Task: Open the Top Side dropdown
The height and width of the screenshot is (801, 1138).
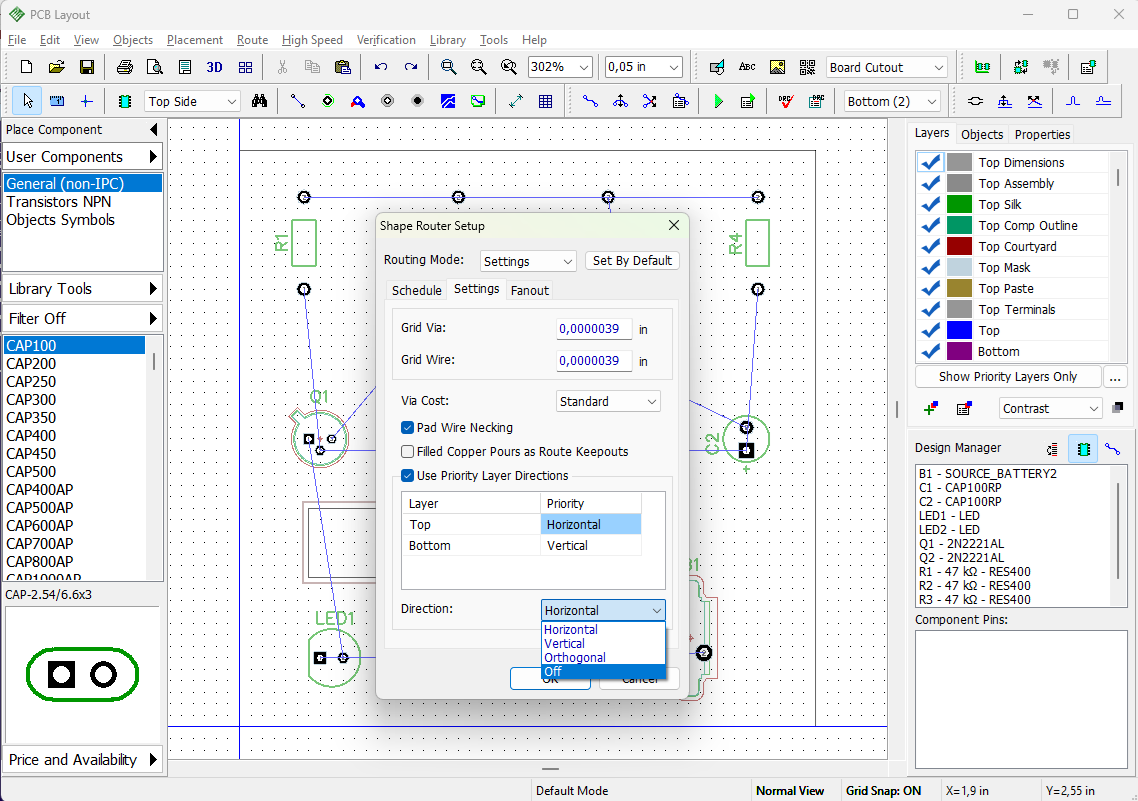Action: click(192, 102)
